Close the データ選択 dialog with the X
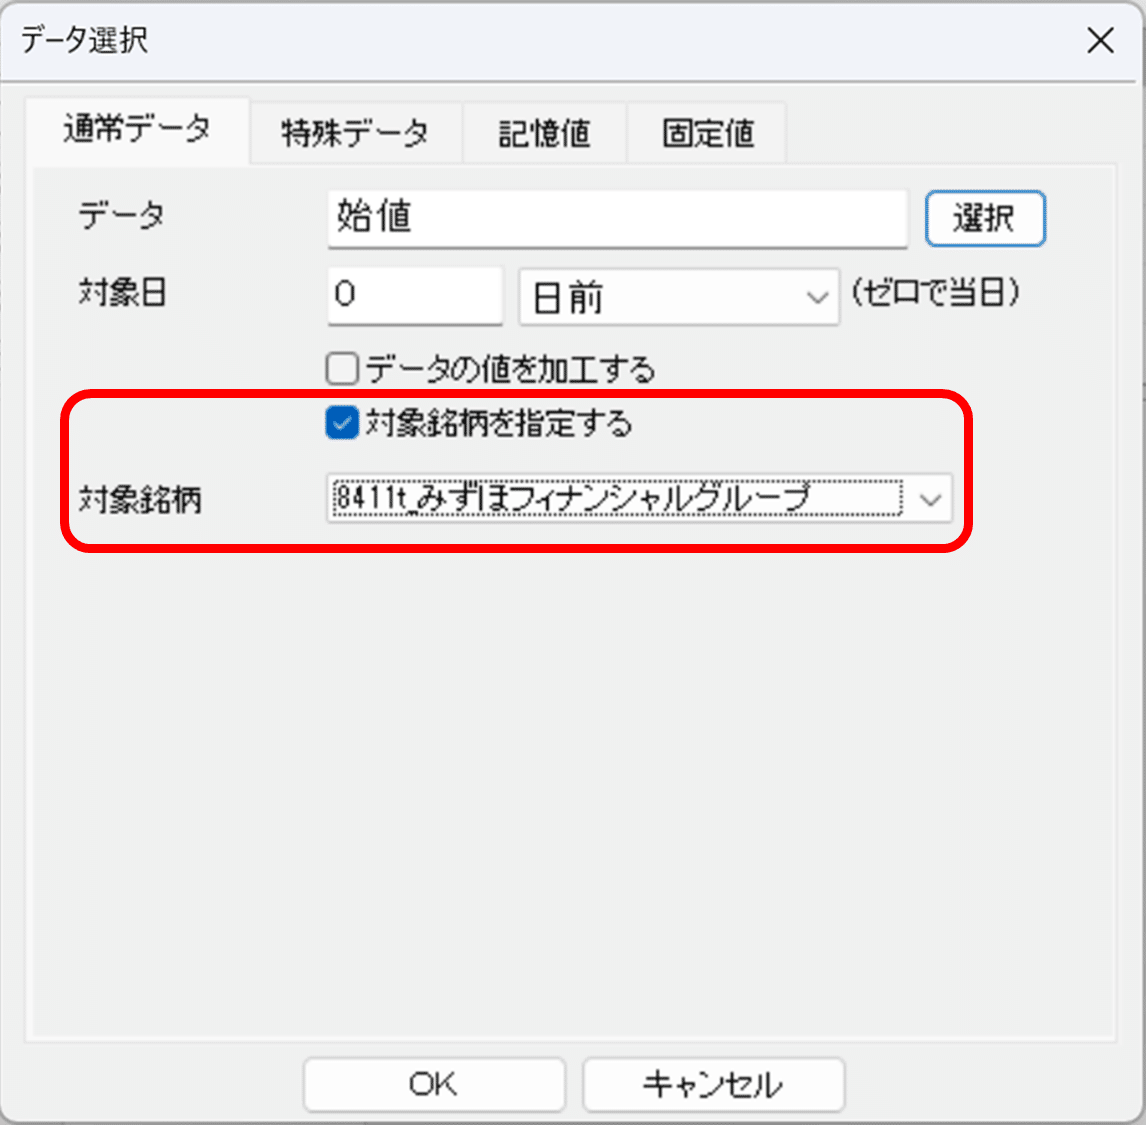 [1100, 41]
